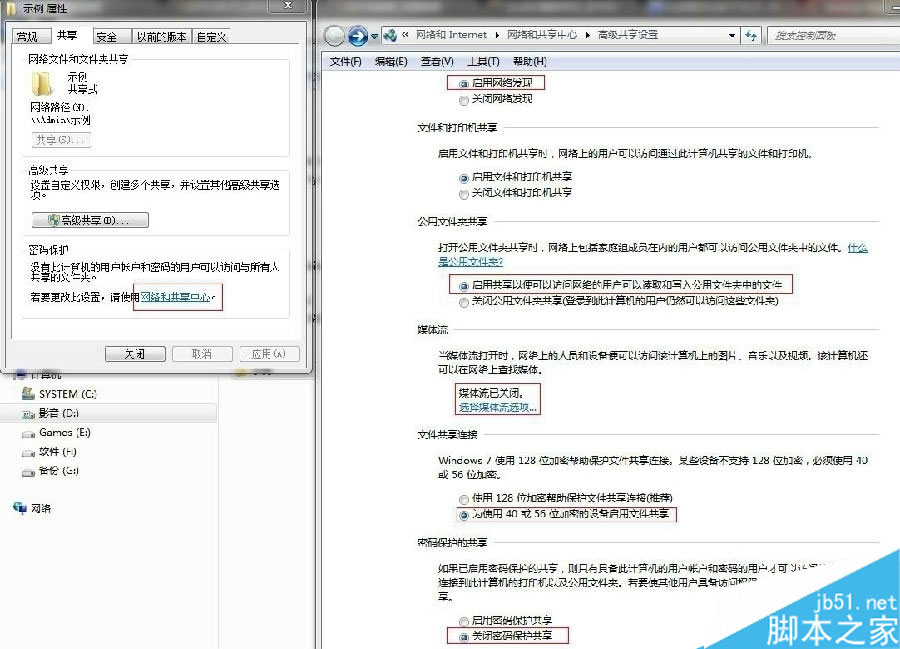
Task: Open the 网络和共享中心 link in dialog
Action: [x=177, y=297]
